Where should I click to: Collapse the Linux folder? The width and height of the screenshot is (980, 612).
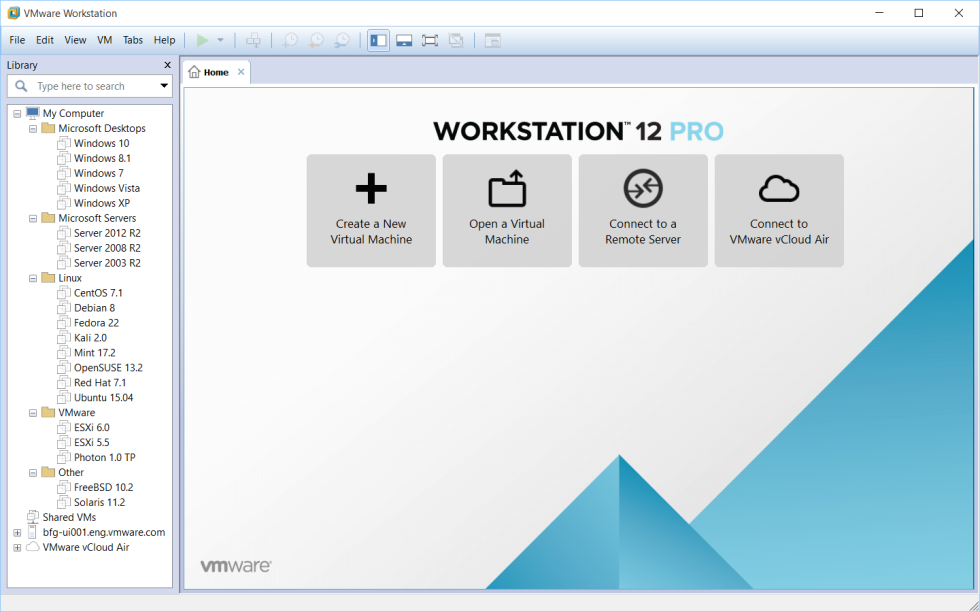33,278
